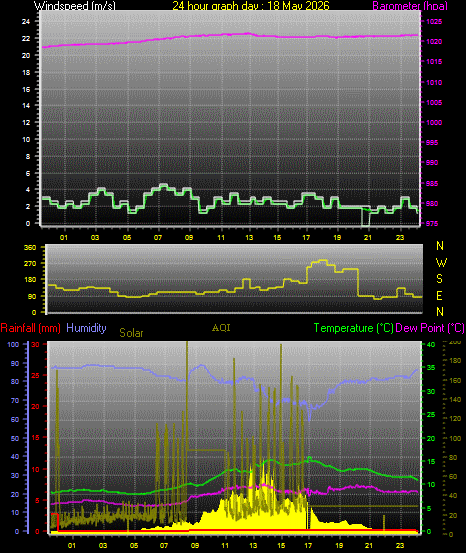The image size is (466, 553).
Task: Click the Barometer (hpa) axis title
Action: coord(410,6)
